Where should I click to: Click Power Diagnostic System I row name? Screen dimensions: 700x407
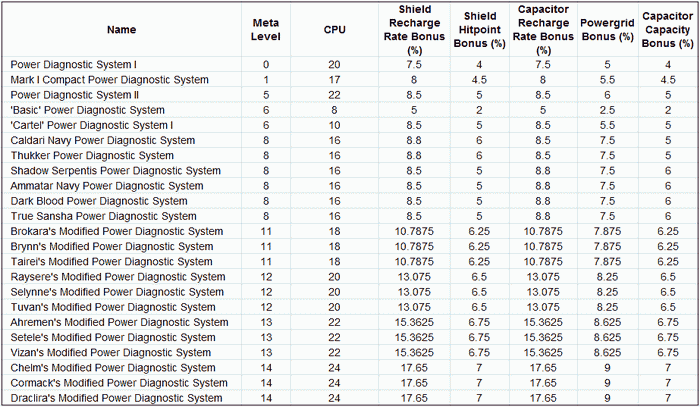(74, 65)
